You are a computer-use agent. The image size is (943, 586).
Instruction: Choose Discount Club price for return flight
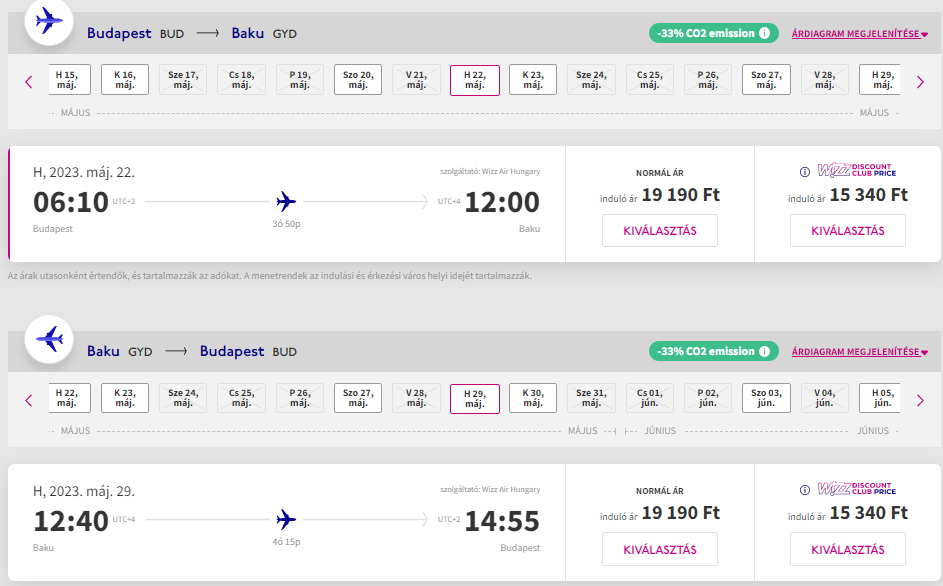pos(847,549)
